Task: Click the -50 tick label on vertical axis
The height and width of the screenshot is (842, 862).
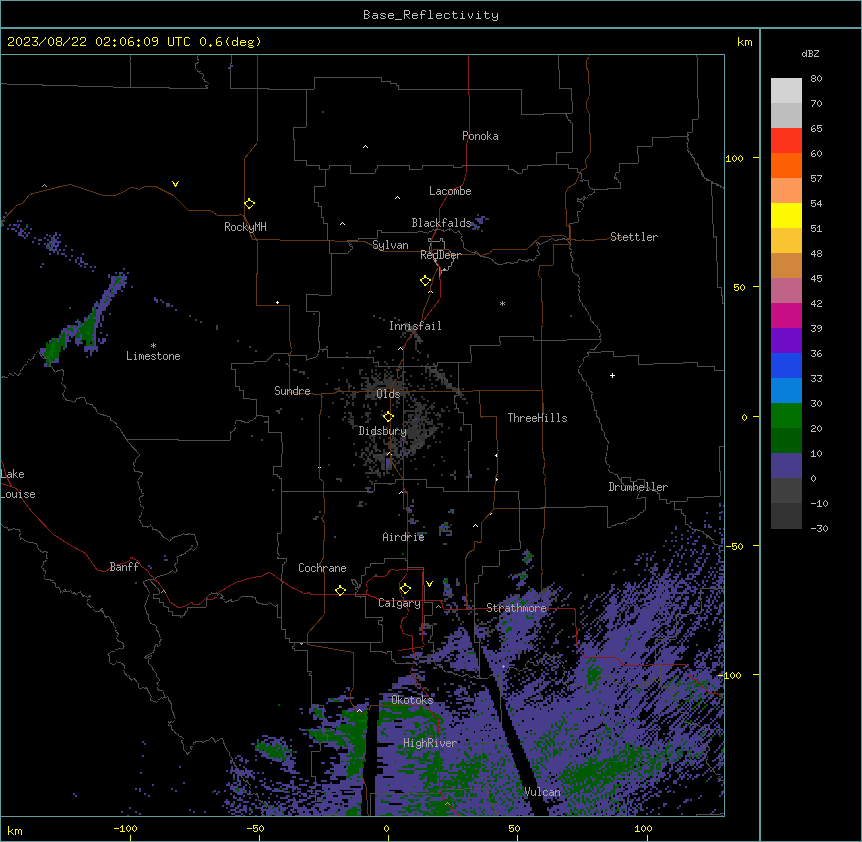Action: click(734, 546)
